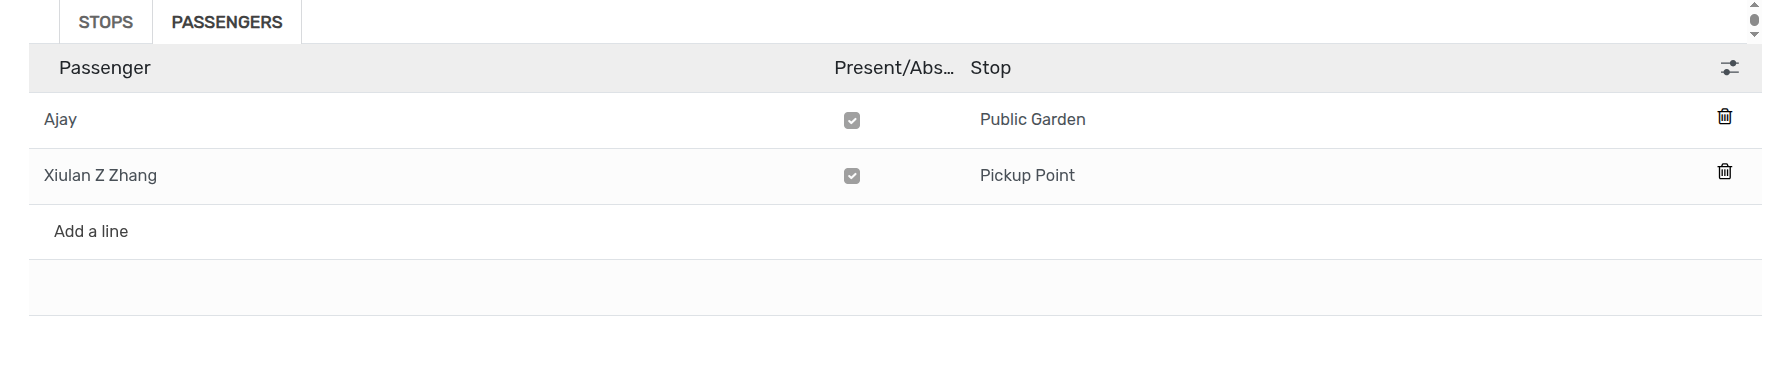Click the vertical scrollbar thumb
The height and width of the screenshot is (376, 1788).
pyautogui.click(x=1754, y=20)
